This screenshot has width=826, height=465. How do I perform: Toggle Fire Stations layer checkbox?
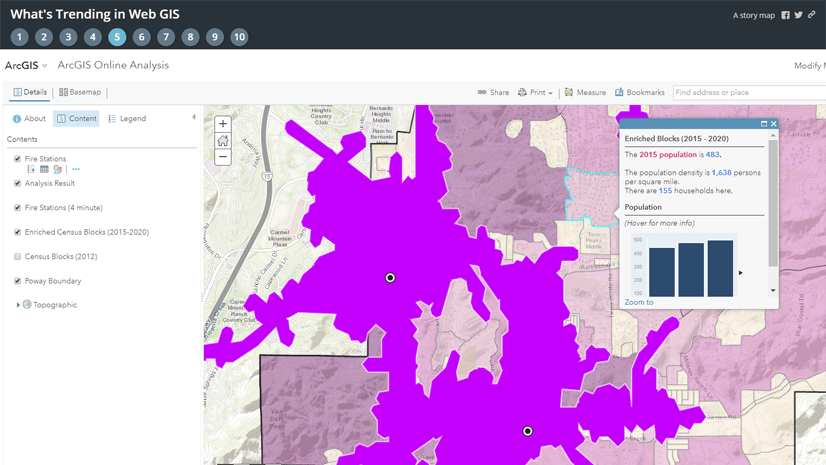tap(17, 159)
